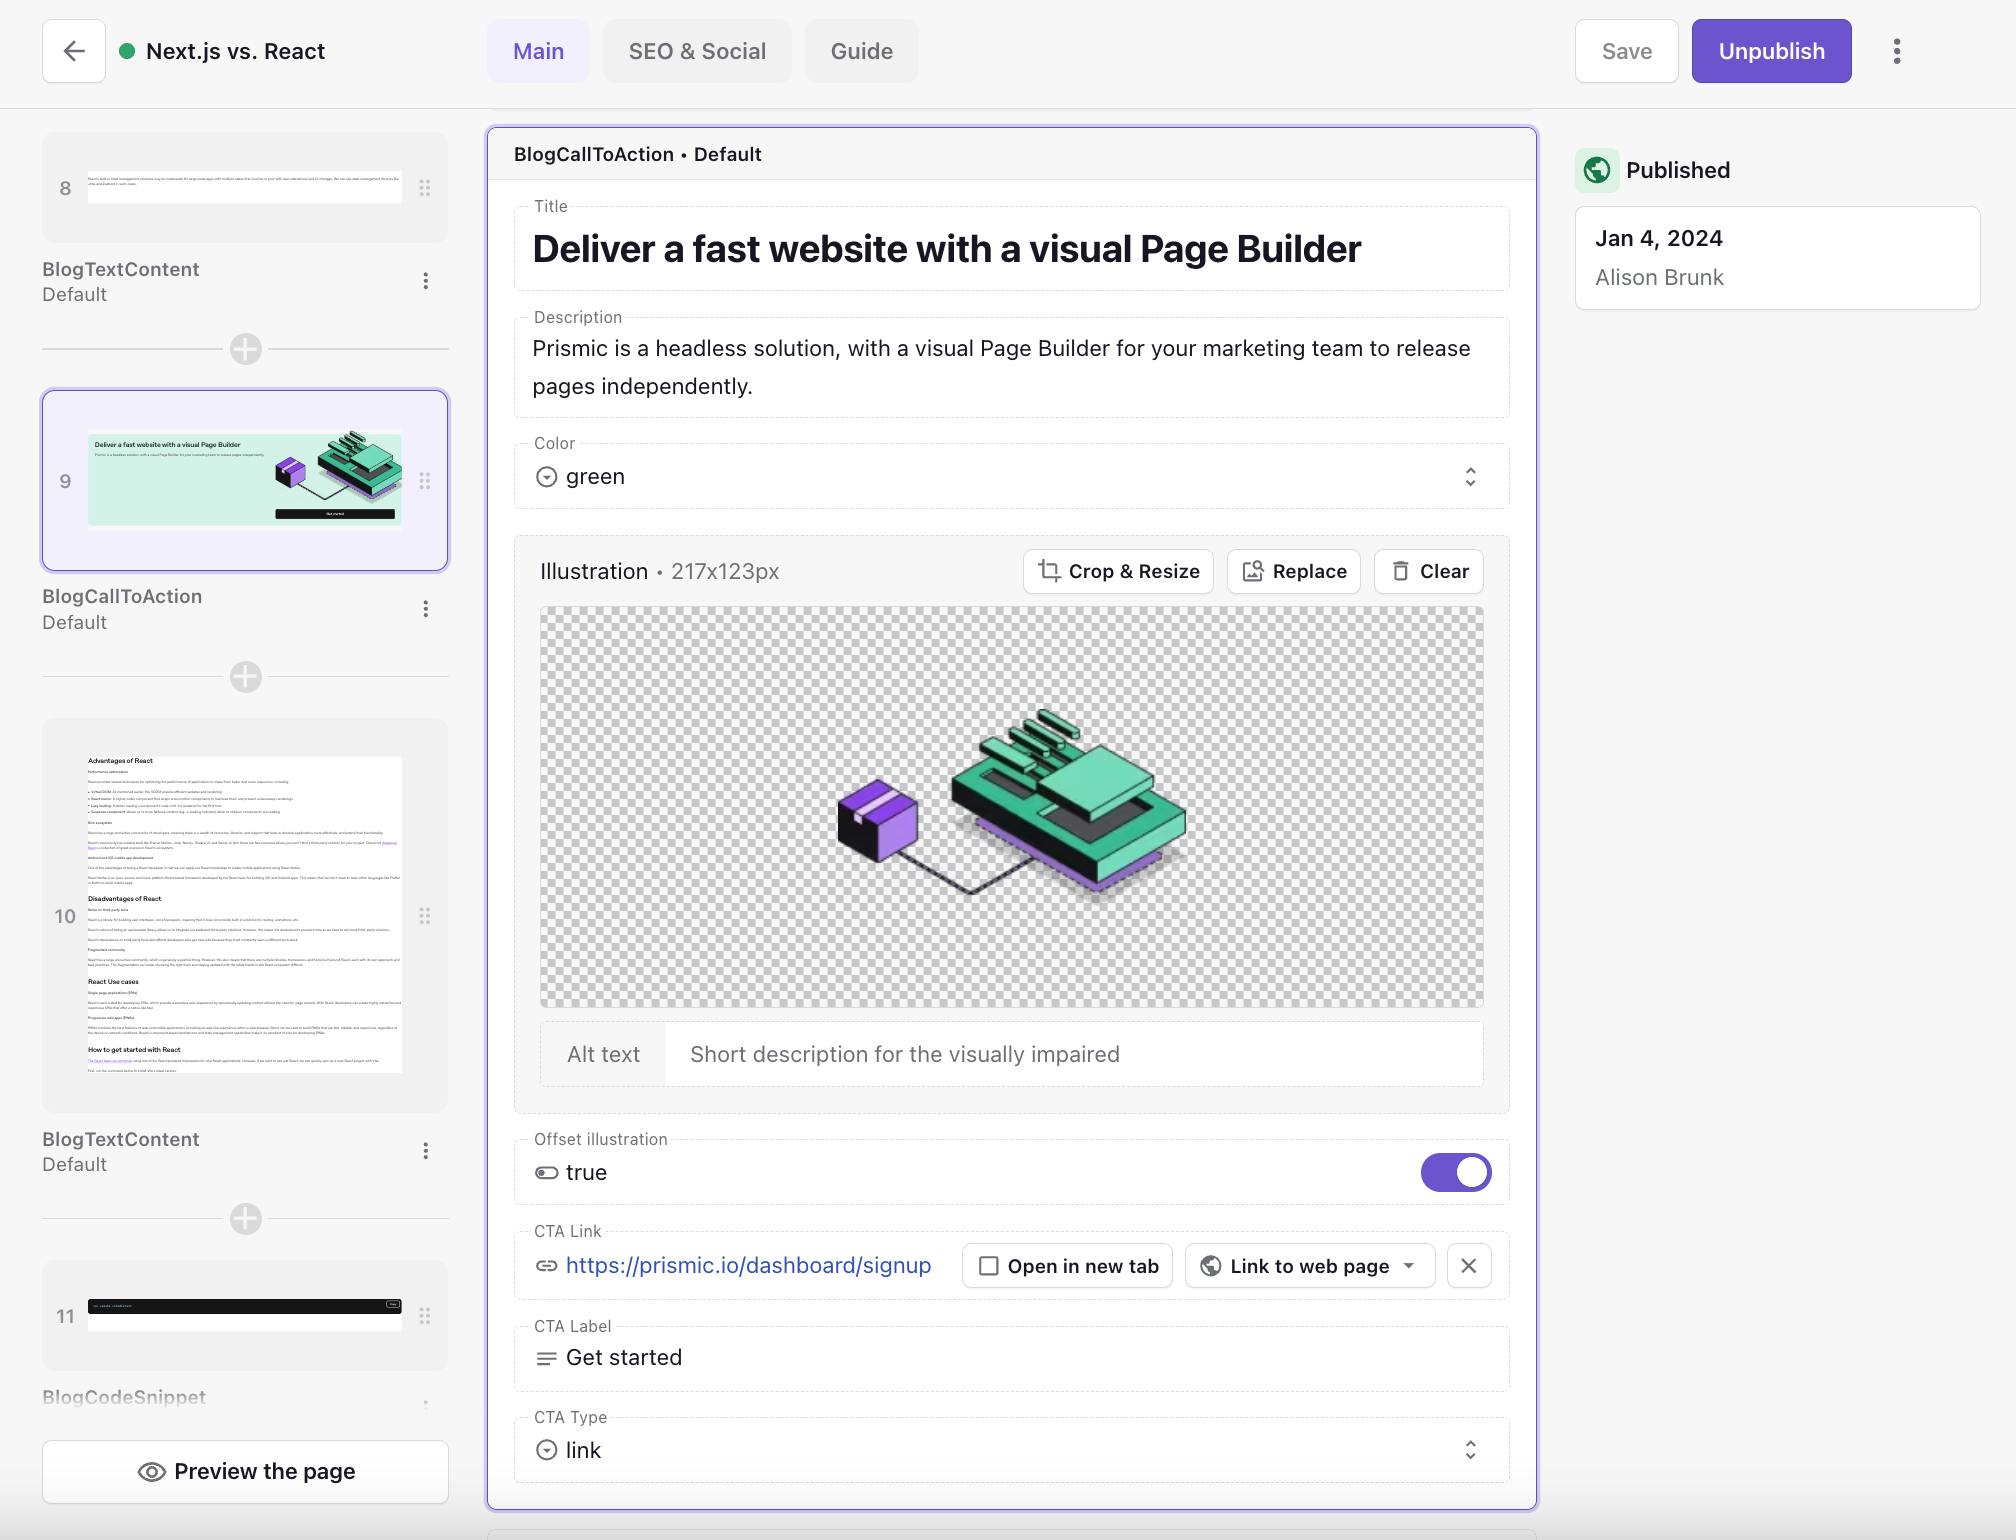Click the back arrow to exit the editor

click(72, 51)
